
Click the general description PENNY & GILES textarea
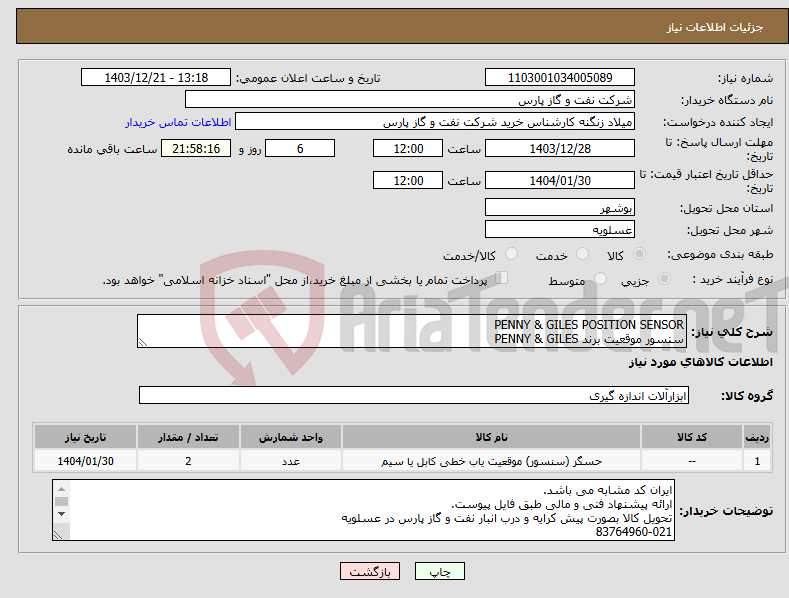(x=412, y=331)
